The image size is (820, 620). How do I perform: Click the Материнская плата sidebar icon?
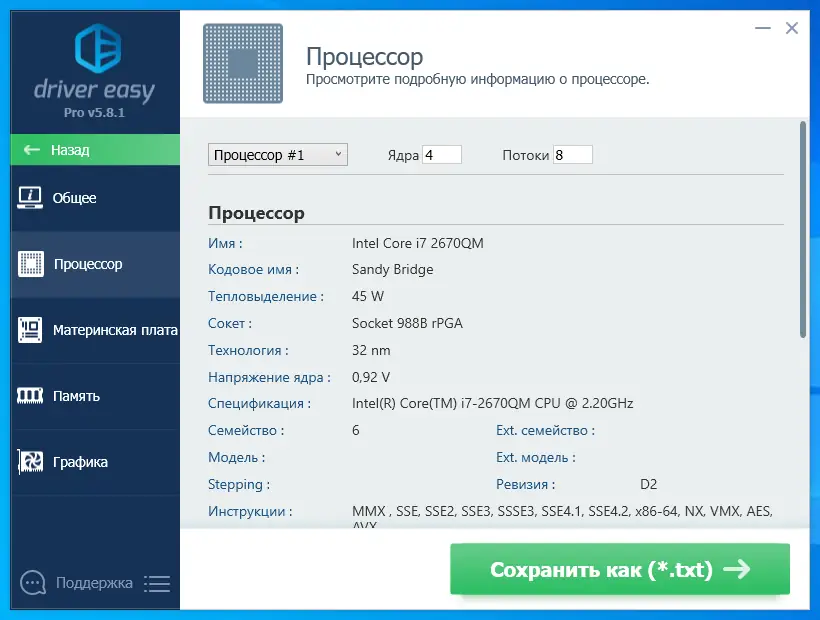(x=30, y=330)
